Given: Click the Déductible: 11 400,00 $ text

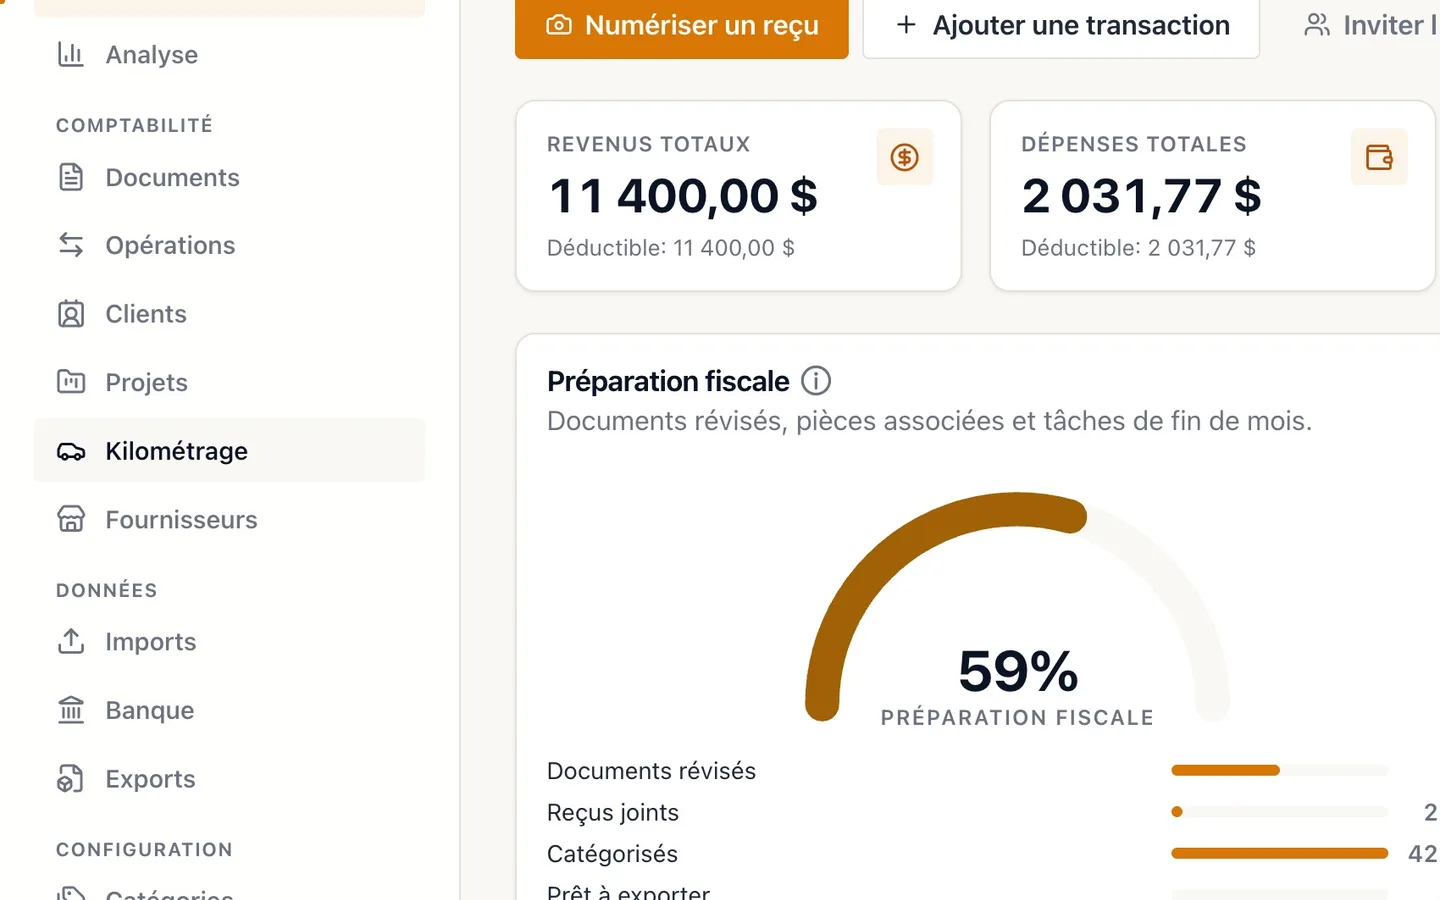Looking at the screenshot, I should (x=671, y=248).
